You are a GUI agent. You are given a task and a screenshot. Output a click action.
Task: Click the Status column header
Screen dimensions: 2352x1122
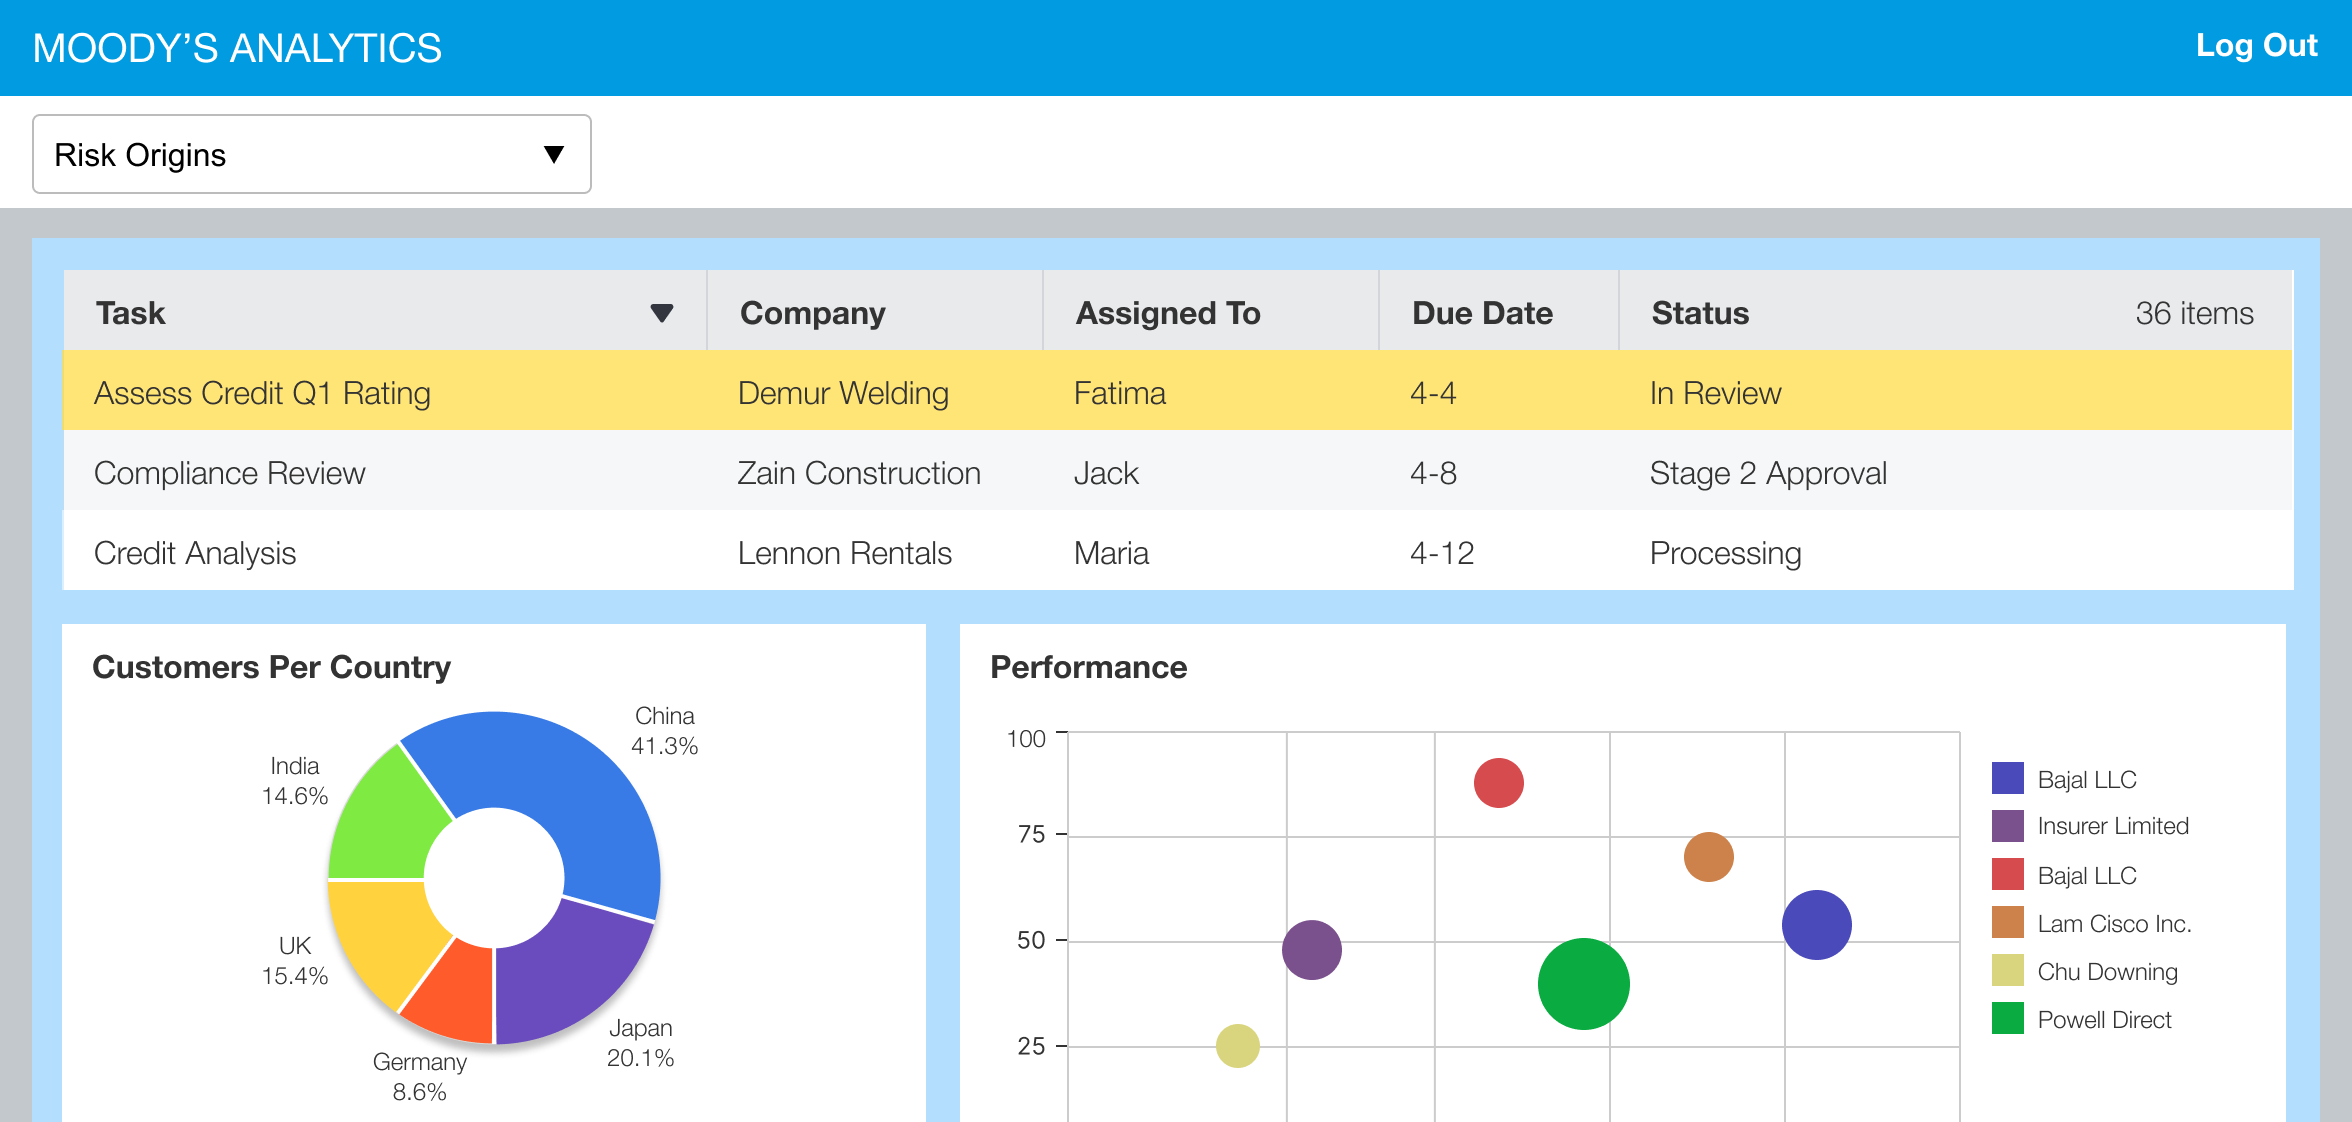1700,313
